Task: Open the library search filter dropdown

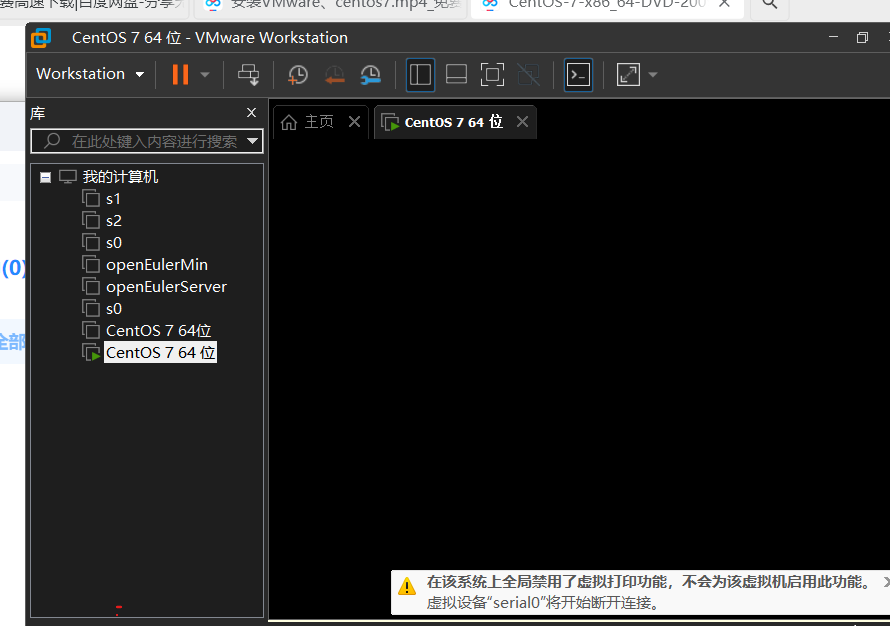Action: 253,141
